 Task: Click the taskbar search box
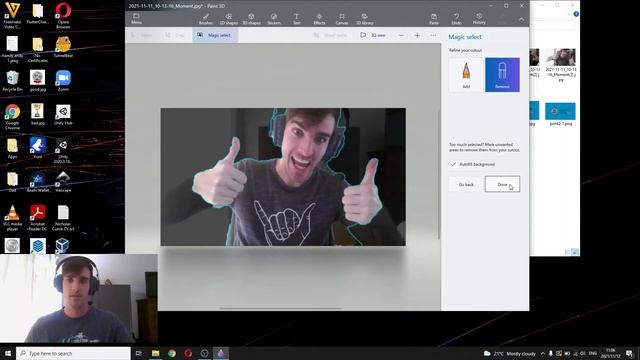pyautogui.click(x=73, y=353)
